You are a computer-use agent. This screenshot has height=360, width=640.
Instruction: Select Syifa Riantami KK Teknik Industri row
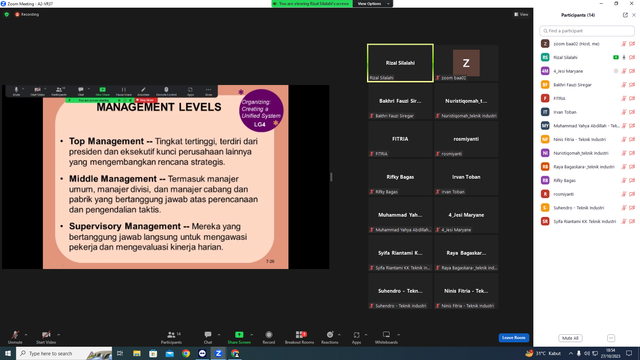coord(587,221)
